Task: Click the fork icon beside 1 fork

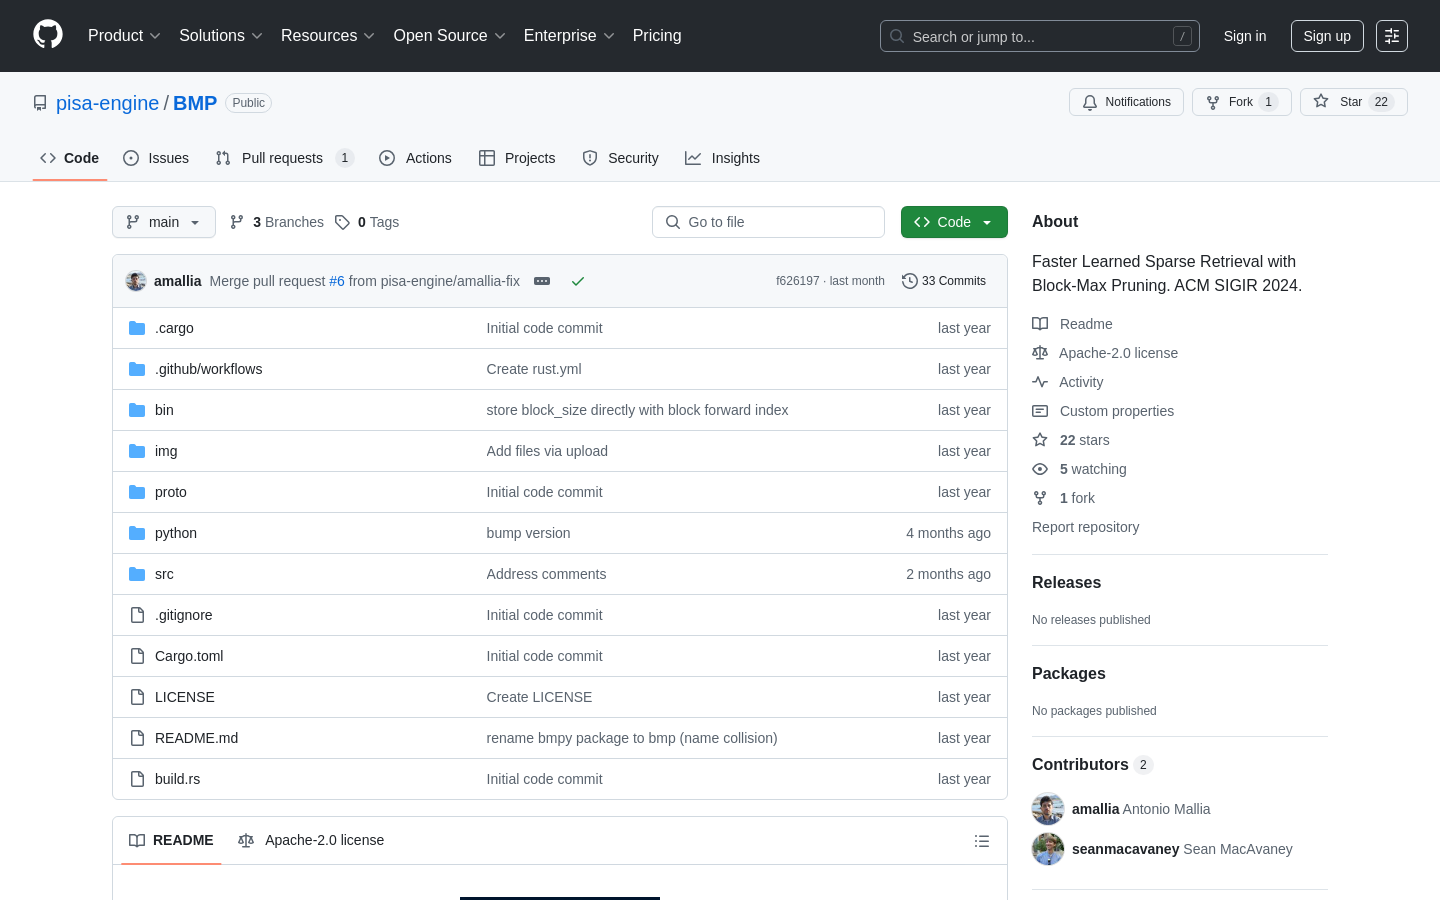Action: click(x=1040, y=498)
